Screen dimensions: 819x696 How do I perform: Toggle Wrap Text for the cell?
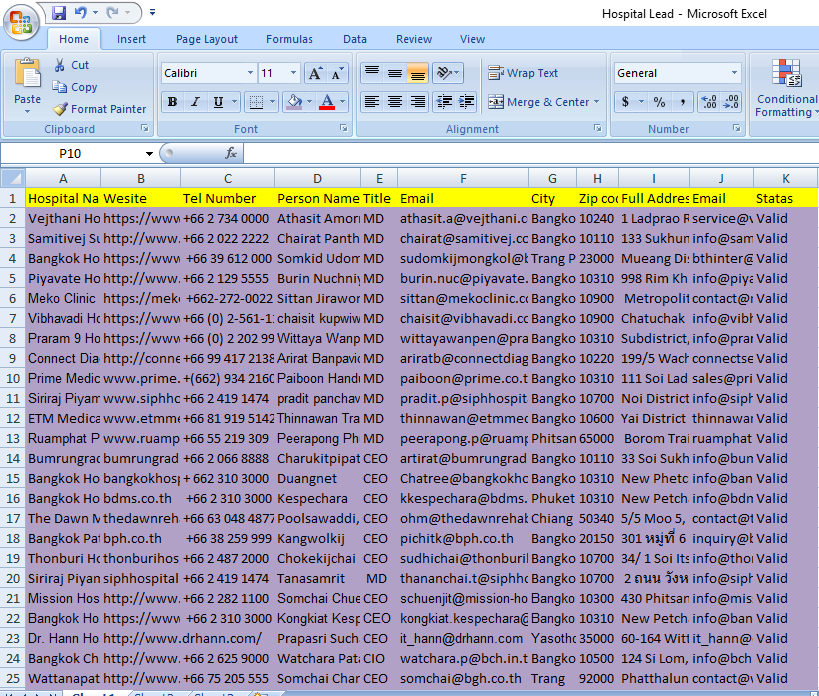[523, 73]
